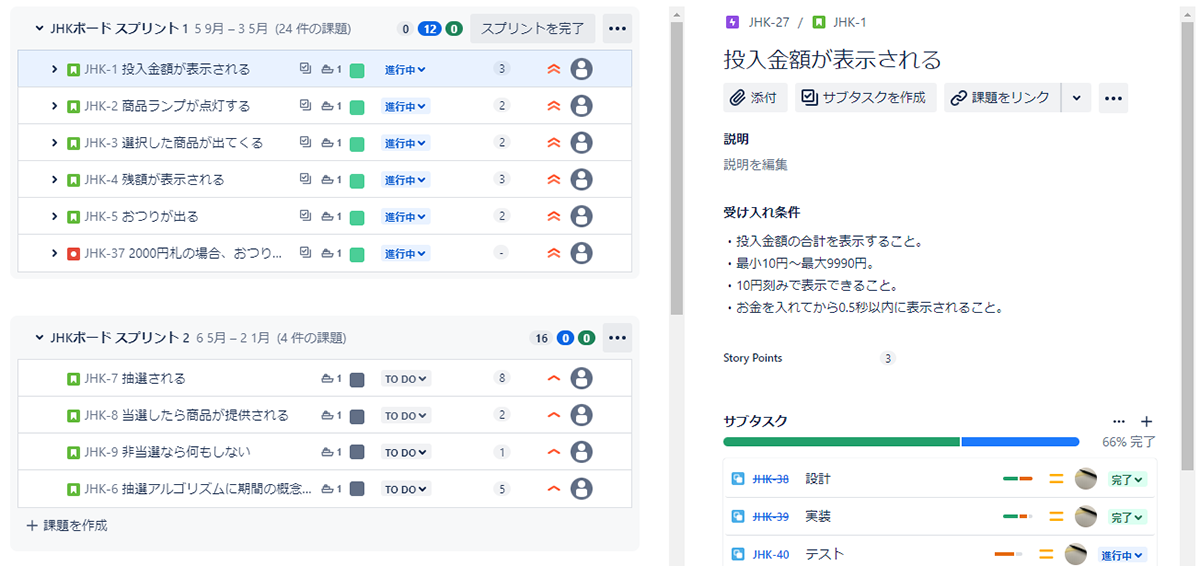Click the JHK-27 epic icon in breadcrumb
The width and height of the screenshot is (1200, 566).
(x=732, y=22)
